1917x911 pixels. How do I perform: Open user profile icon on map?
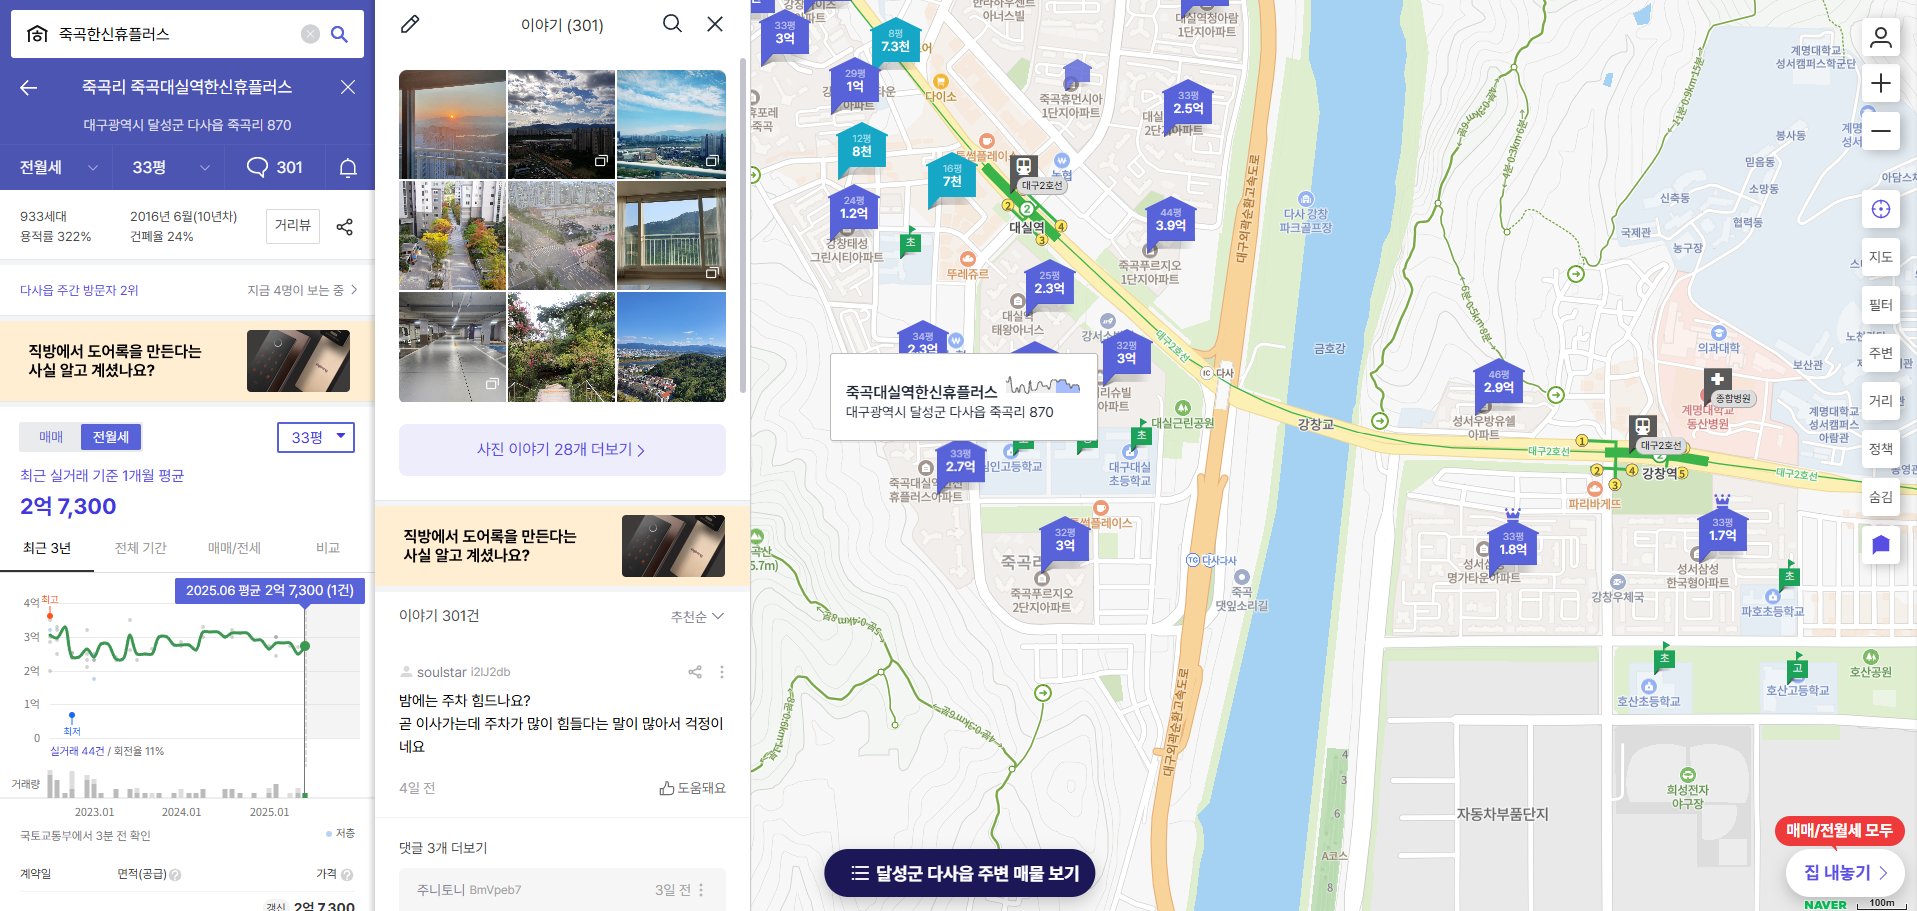[1881, 37]
